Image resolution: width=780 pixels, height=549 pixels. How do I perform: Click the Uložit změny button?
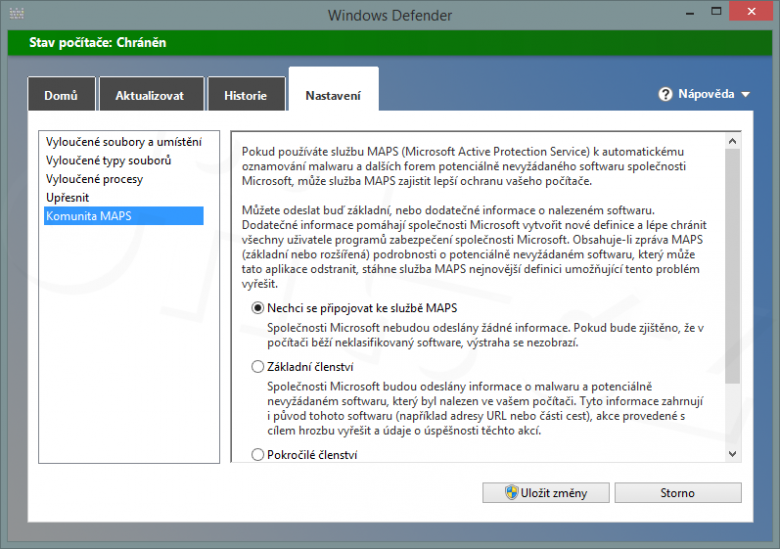point(546,493)
